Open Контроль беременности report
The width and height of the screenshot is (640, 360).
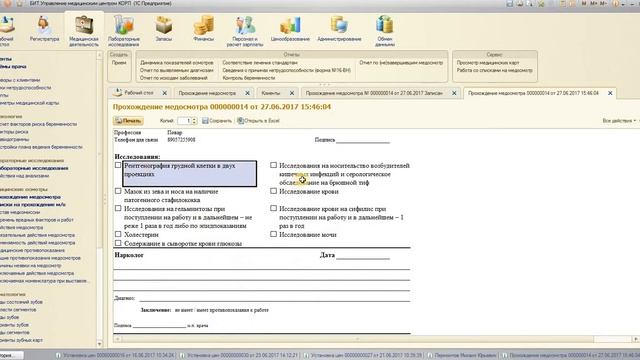pyautogui.click(x=249, y=78)
